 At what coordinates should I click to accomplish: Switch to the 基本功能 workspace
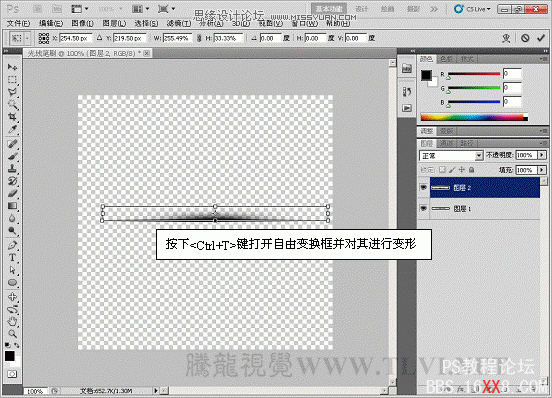pos(329,9)
